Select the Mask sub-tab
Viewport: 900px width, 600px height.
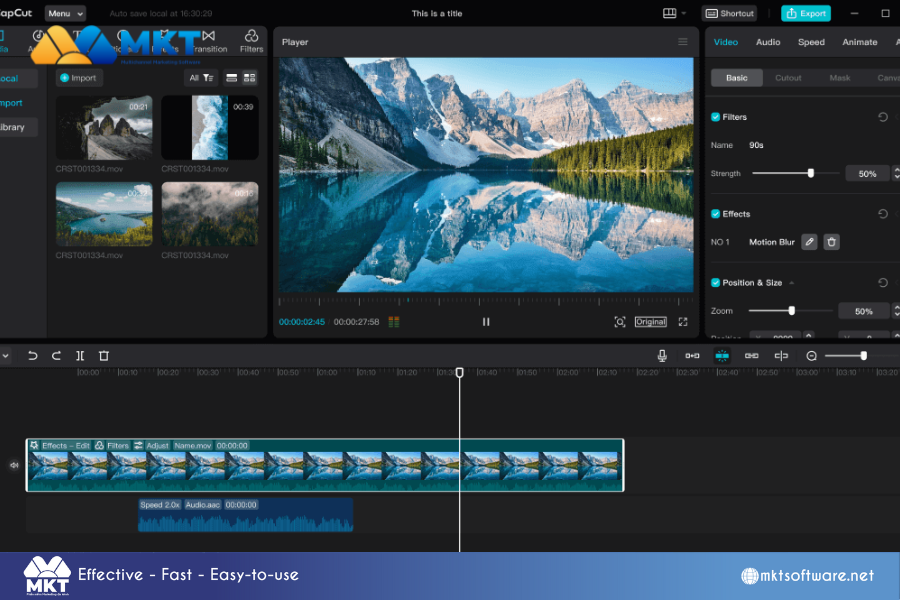840,78
